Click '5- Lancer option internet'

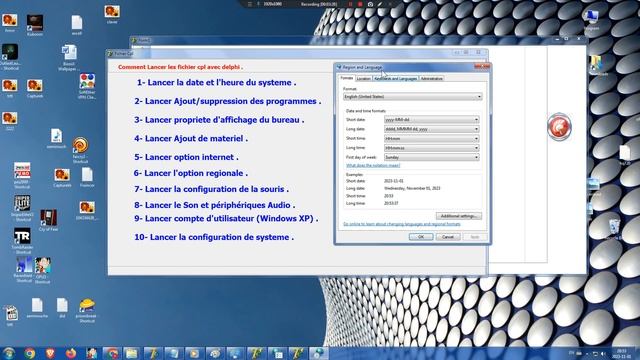pyautogui.click(x=186, y=157)
